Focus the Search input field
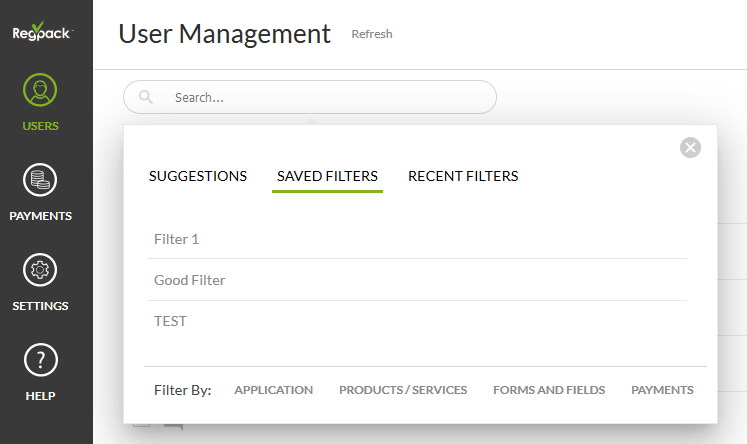The image size is (747, 444). click(320, 97)
